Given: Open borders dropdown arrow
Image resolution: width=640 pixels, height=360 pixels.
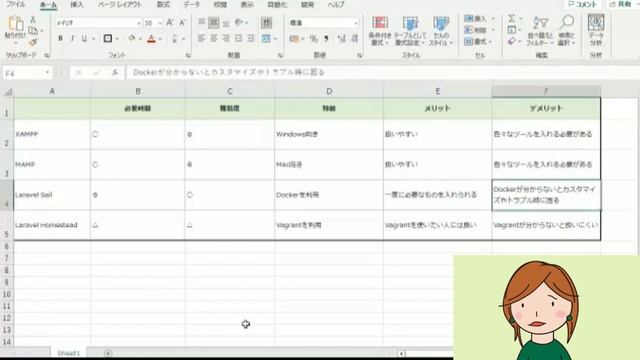Looking at the screenshot, I should coord(117,39).
